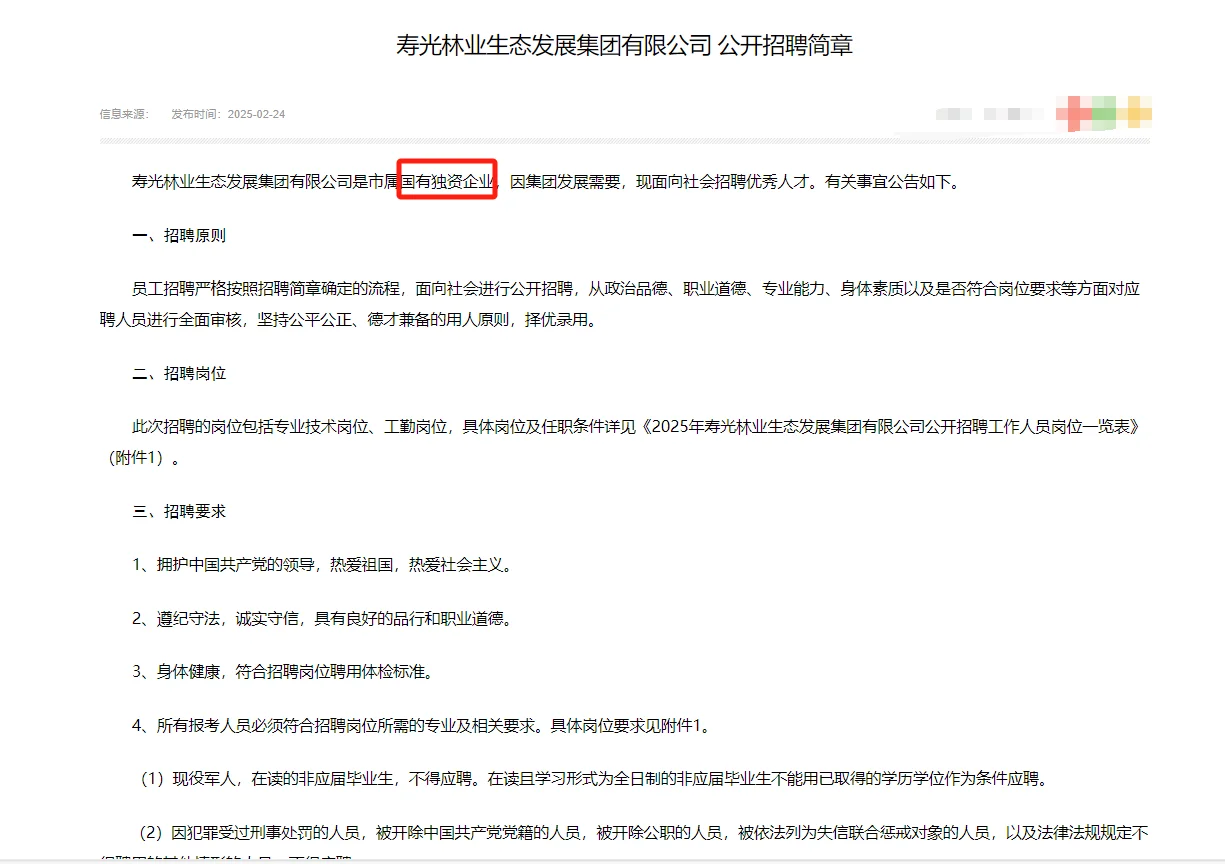Click the paragraph beginning 此次招聘的岗位包括专业技术岗位

point(620,443)
